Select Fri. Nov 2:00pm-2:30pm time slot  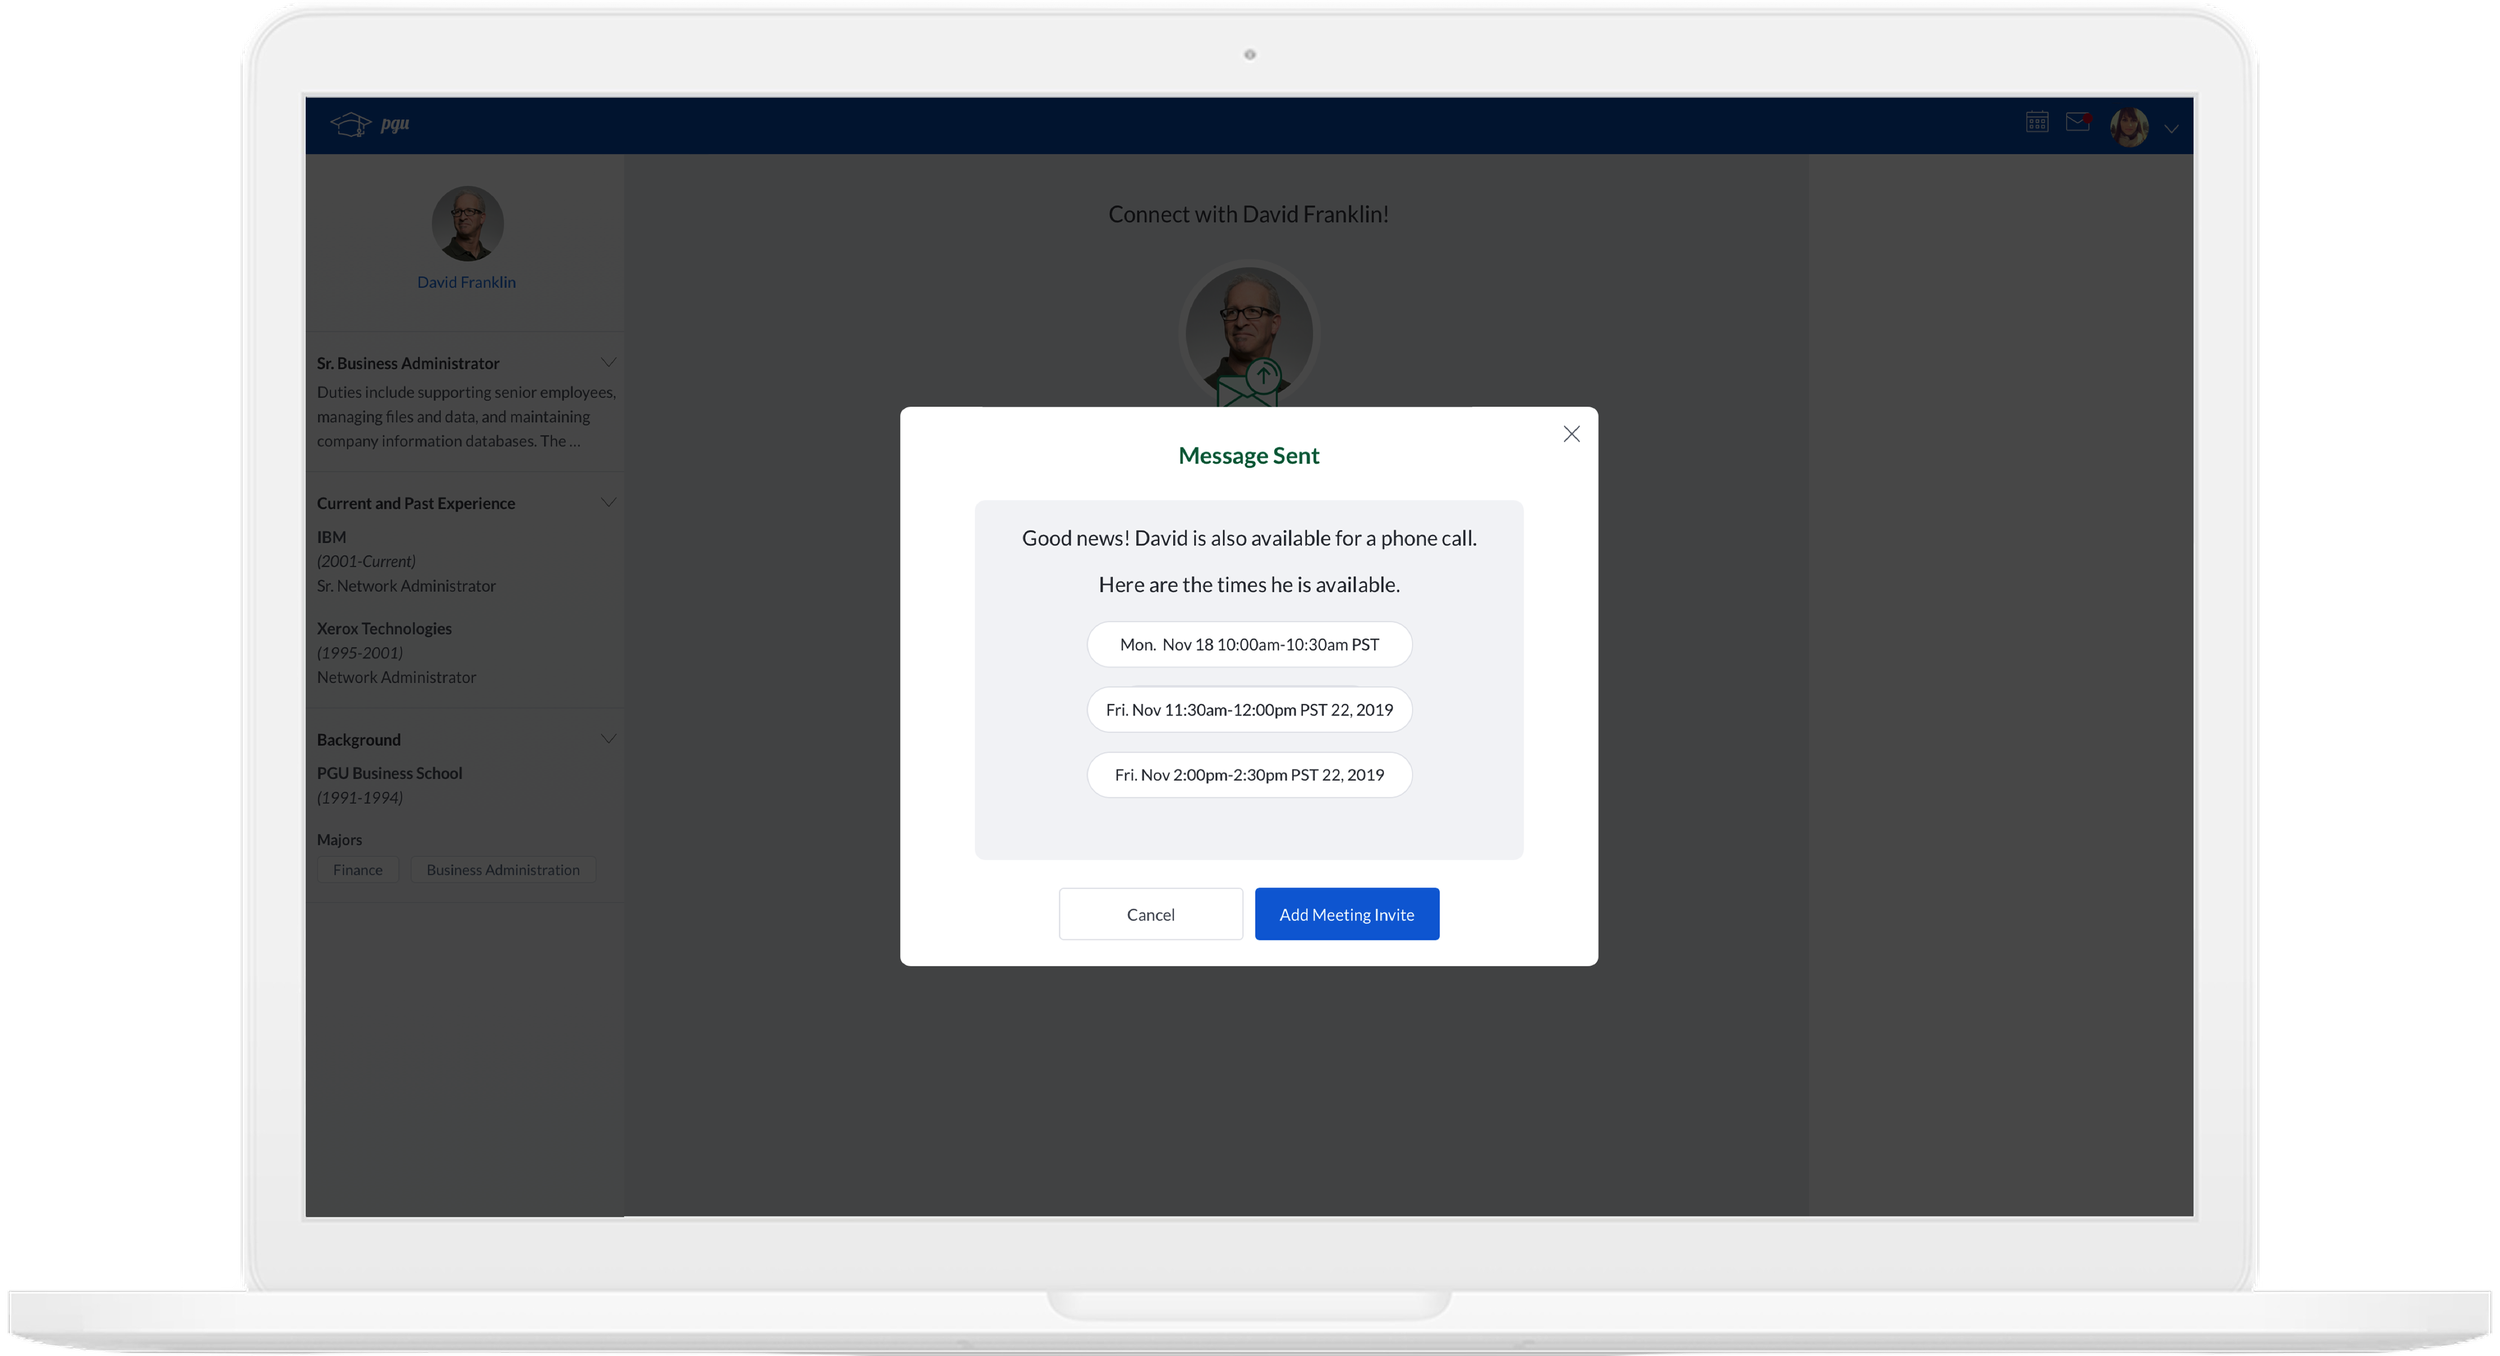tap(1249, 775)
